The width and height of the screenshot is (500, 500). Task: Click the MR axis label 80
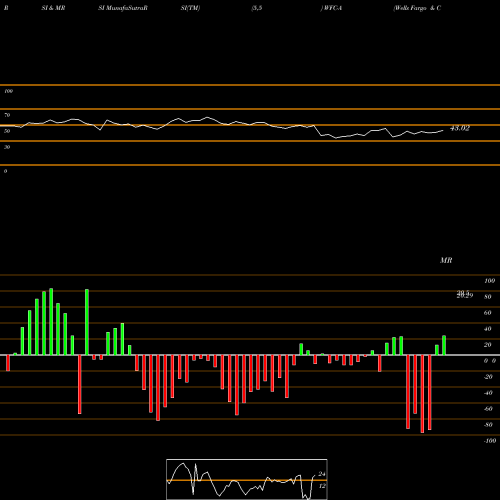(488, 297)
